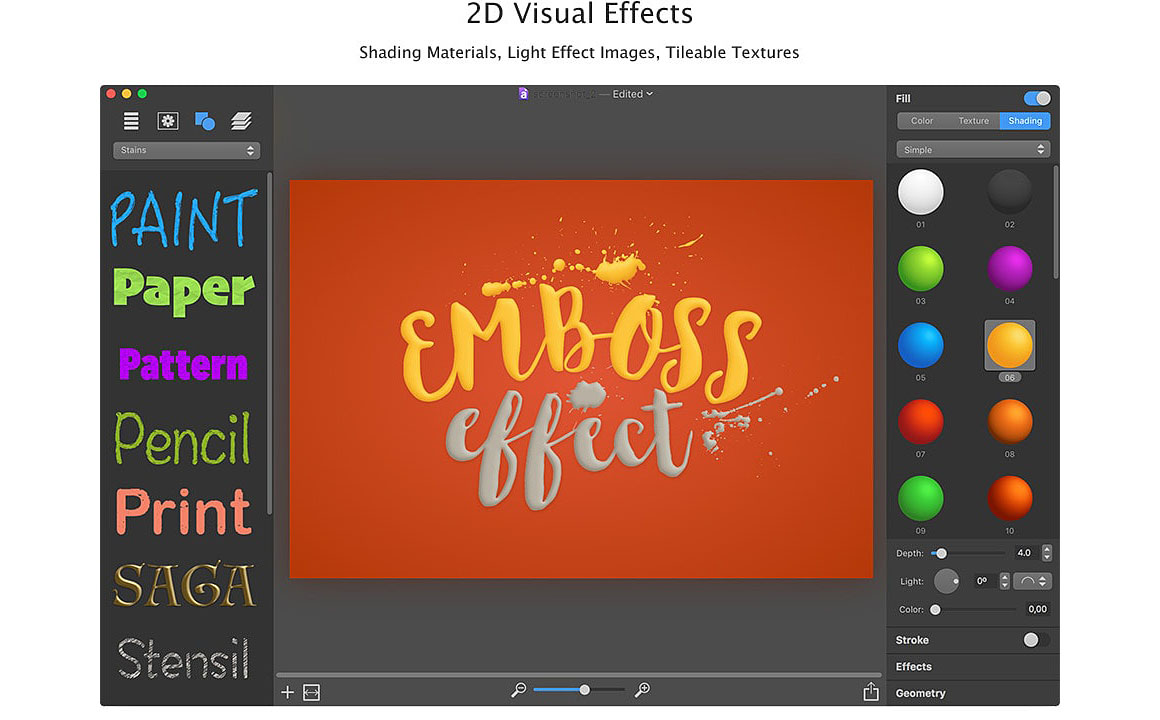Click the document icon in title bar
Image resolution: width=1160 pixels, height=720 pixels.
pos(523,94)
